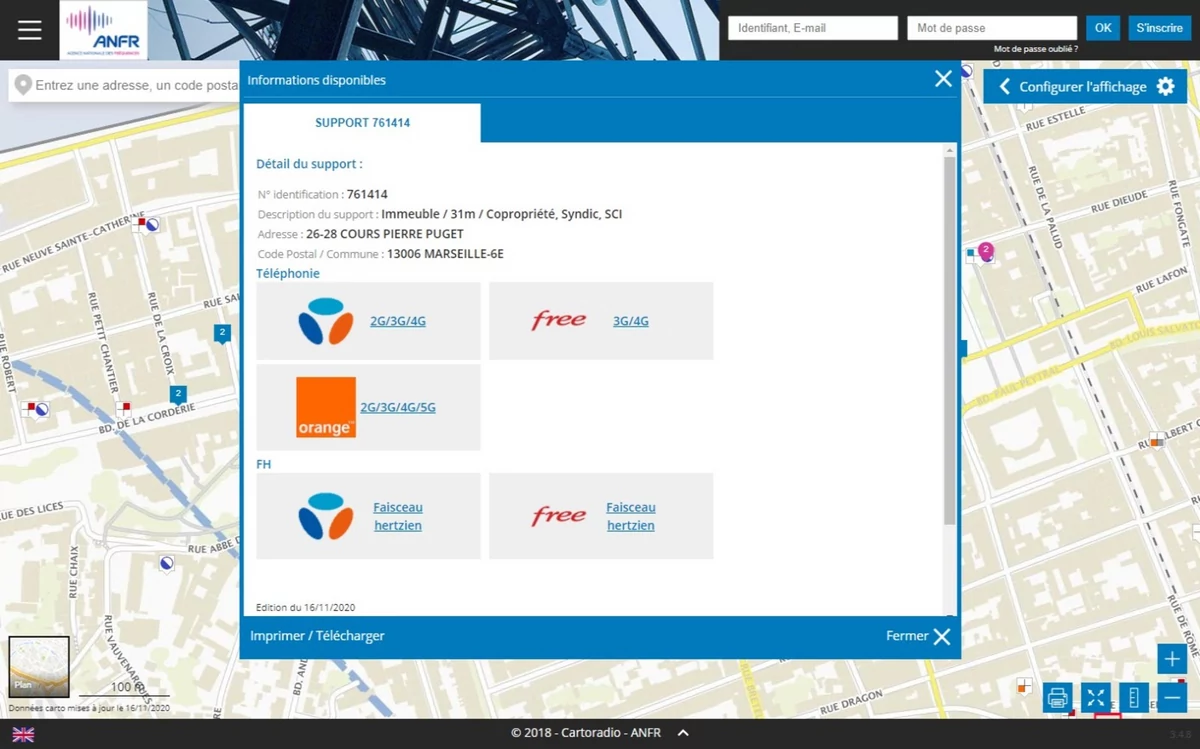
Task: Expand the footer chevron beside Cartoradio - ANFR
Action: [x=683, y=733]
